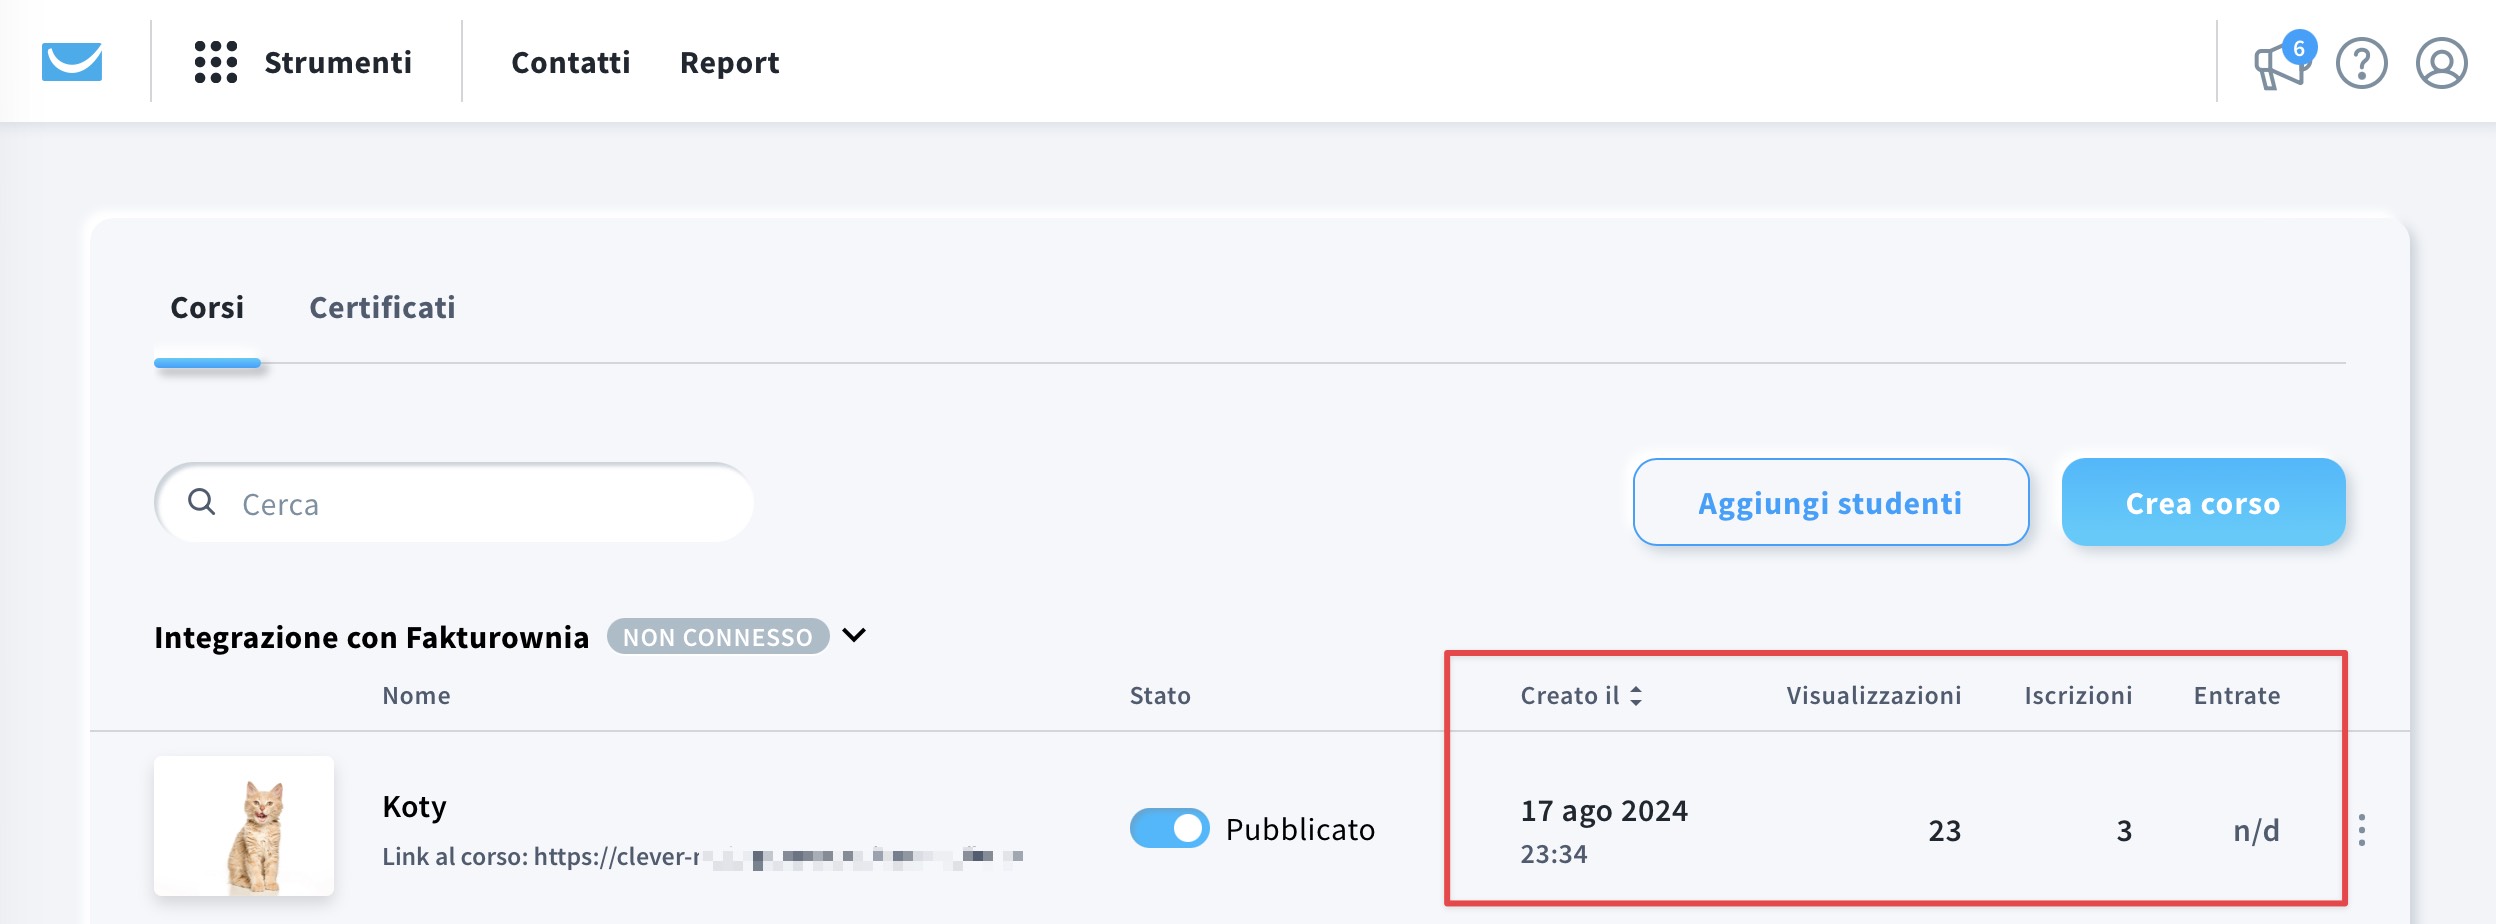
Task: Click the 3 iscrizioni value
Action: click(x=2124, y=831)
